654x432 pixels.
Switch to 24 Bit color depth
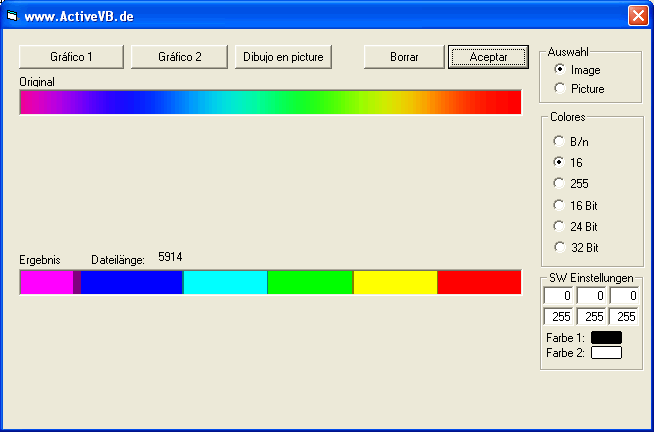point(559,226)
